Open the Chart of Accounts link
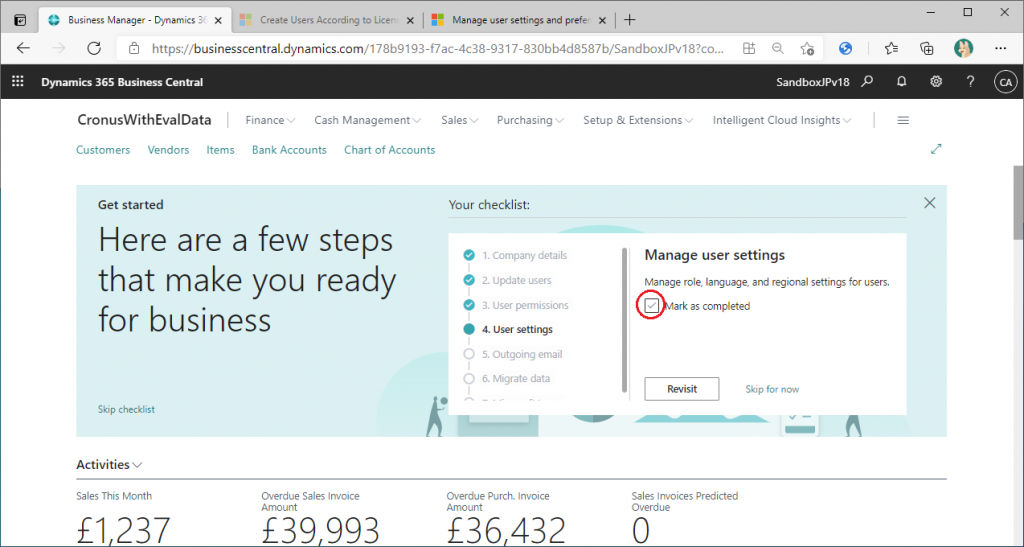The width and height of the screenshot is (1024, 547). point(389,149)
